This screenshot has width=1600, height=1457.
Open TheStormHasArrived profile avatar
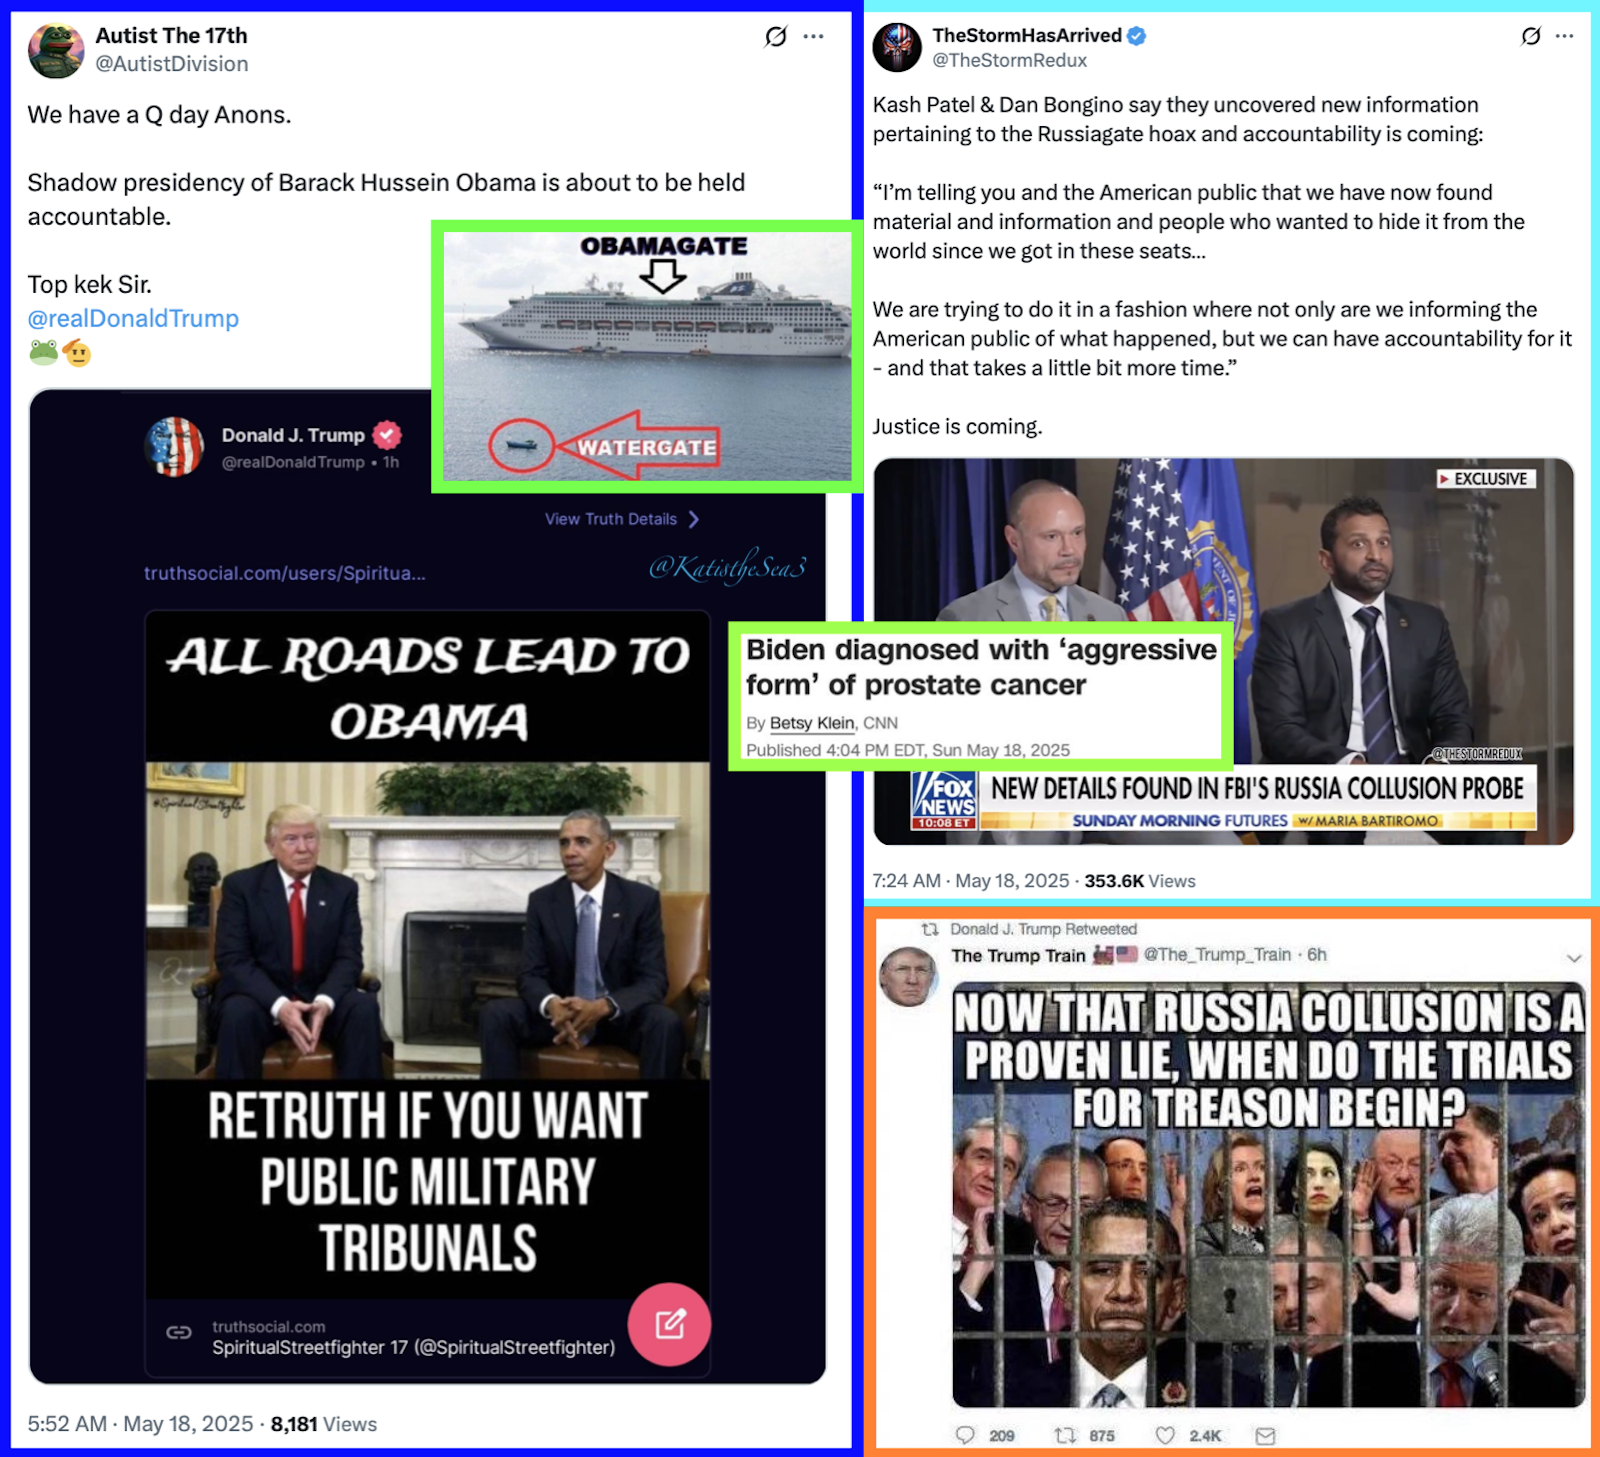[x=897, y=47]
